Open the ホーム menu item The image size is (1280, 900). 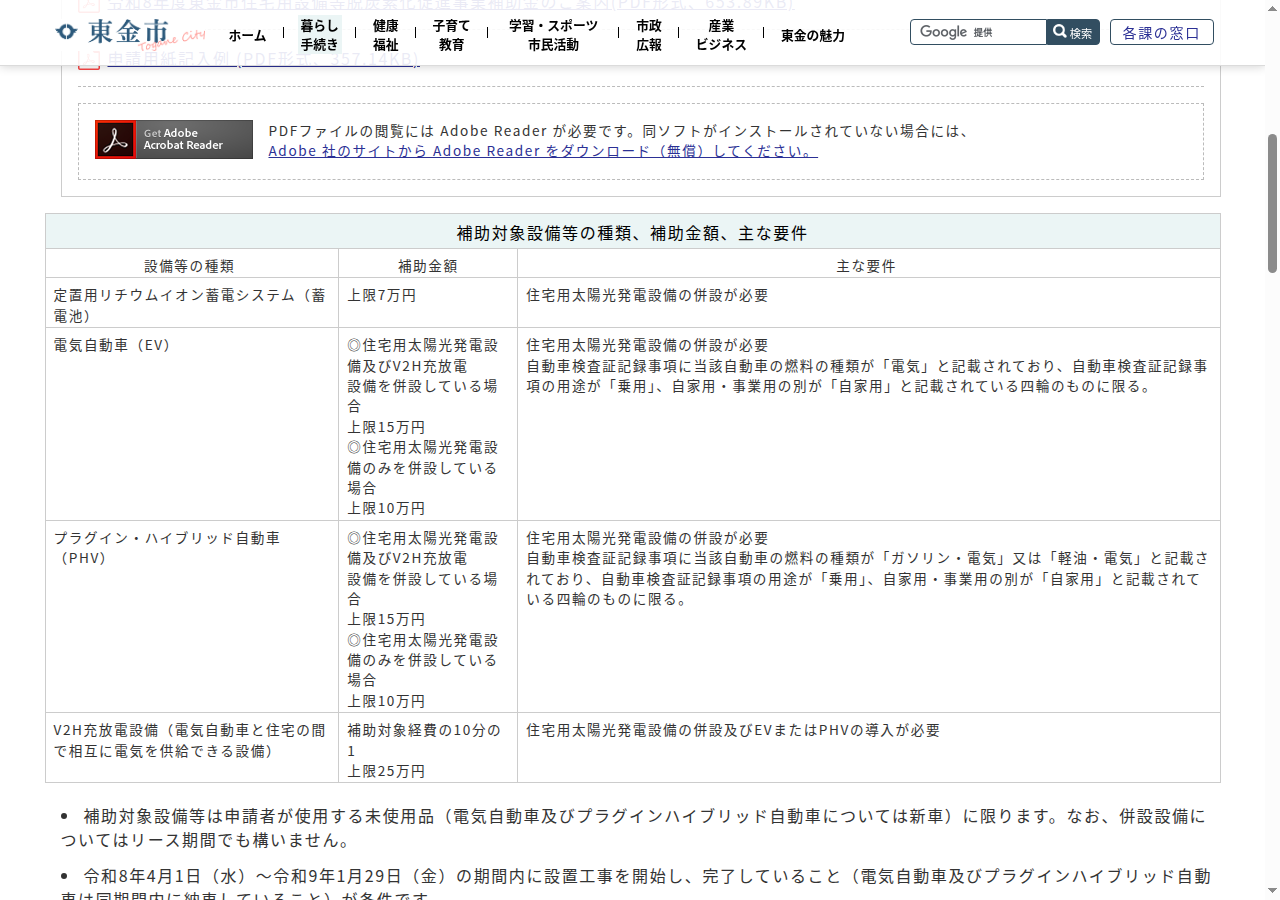tap(247, 36)
